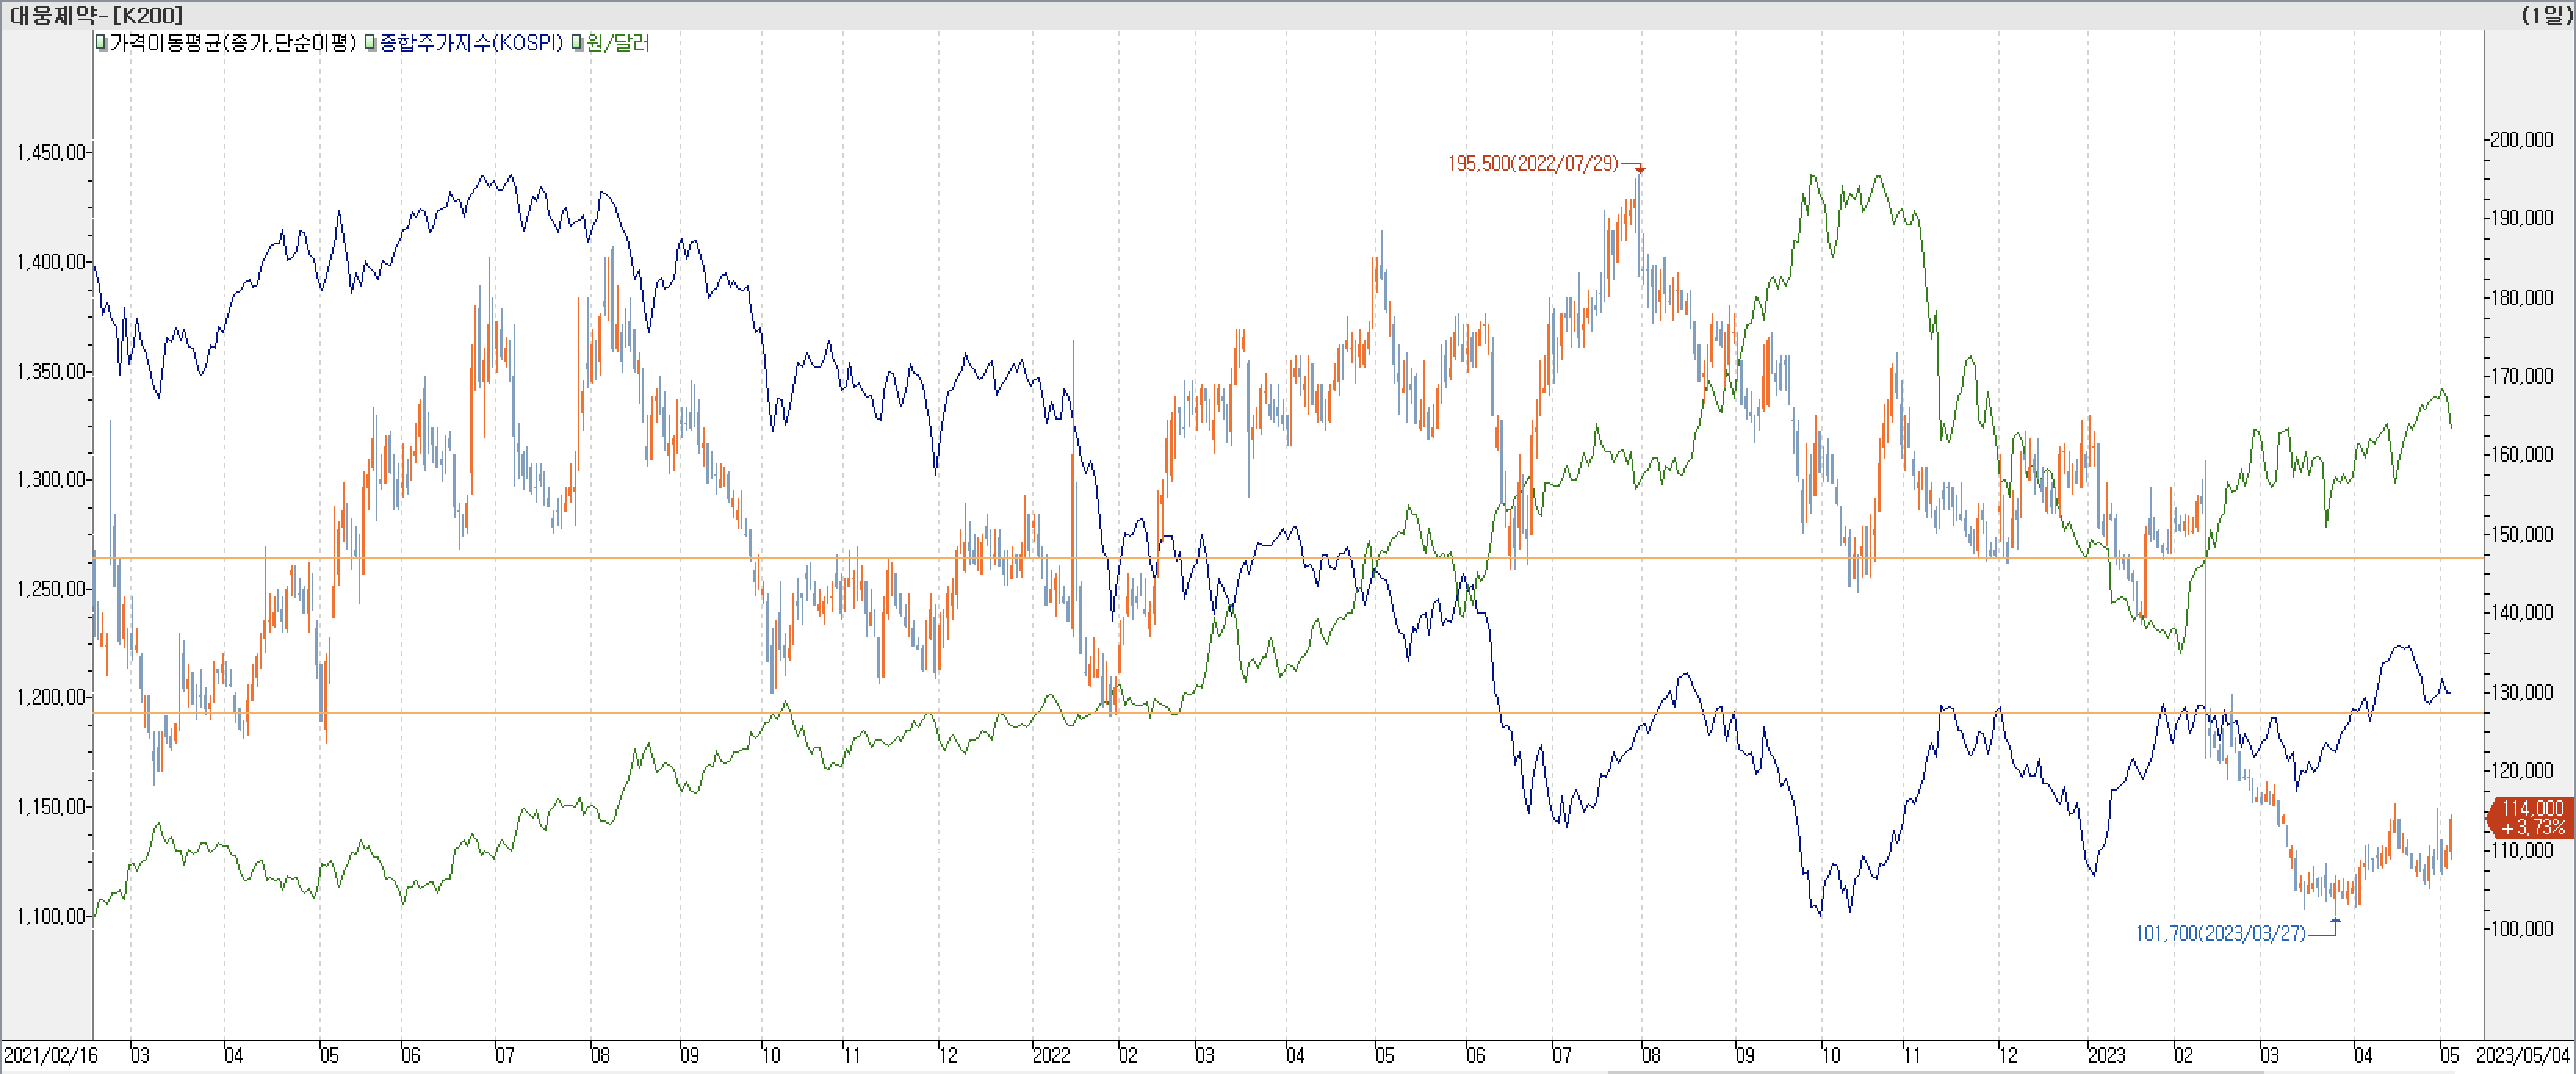Viewport: 2576px width, 1074px height.
Task: Click the blue low-price arrow marker
Action: 2336,921
